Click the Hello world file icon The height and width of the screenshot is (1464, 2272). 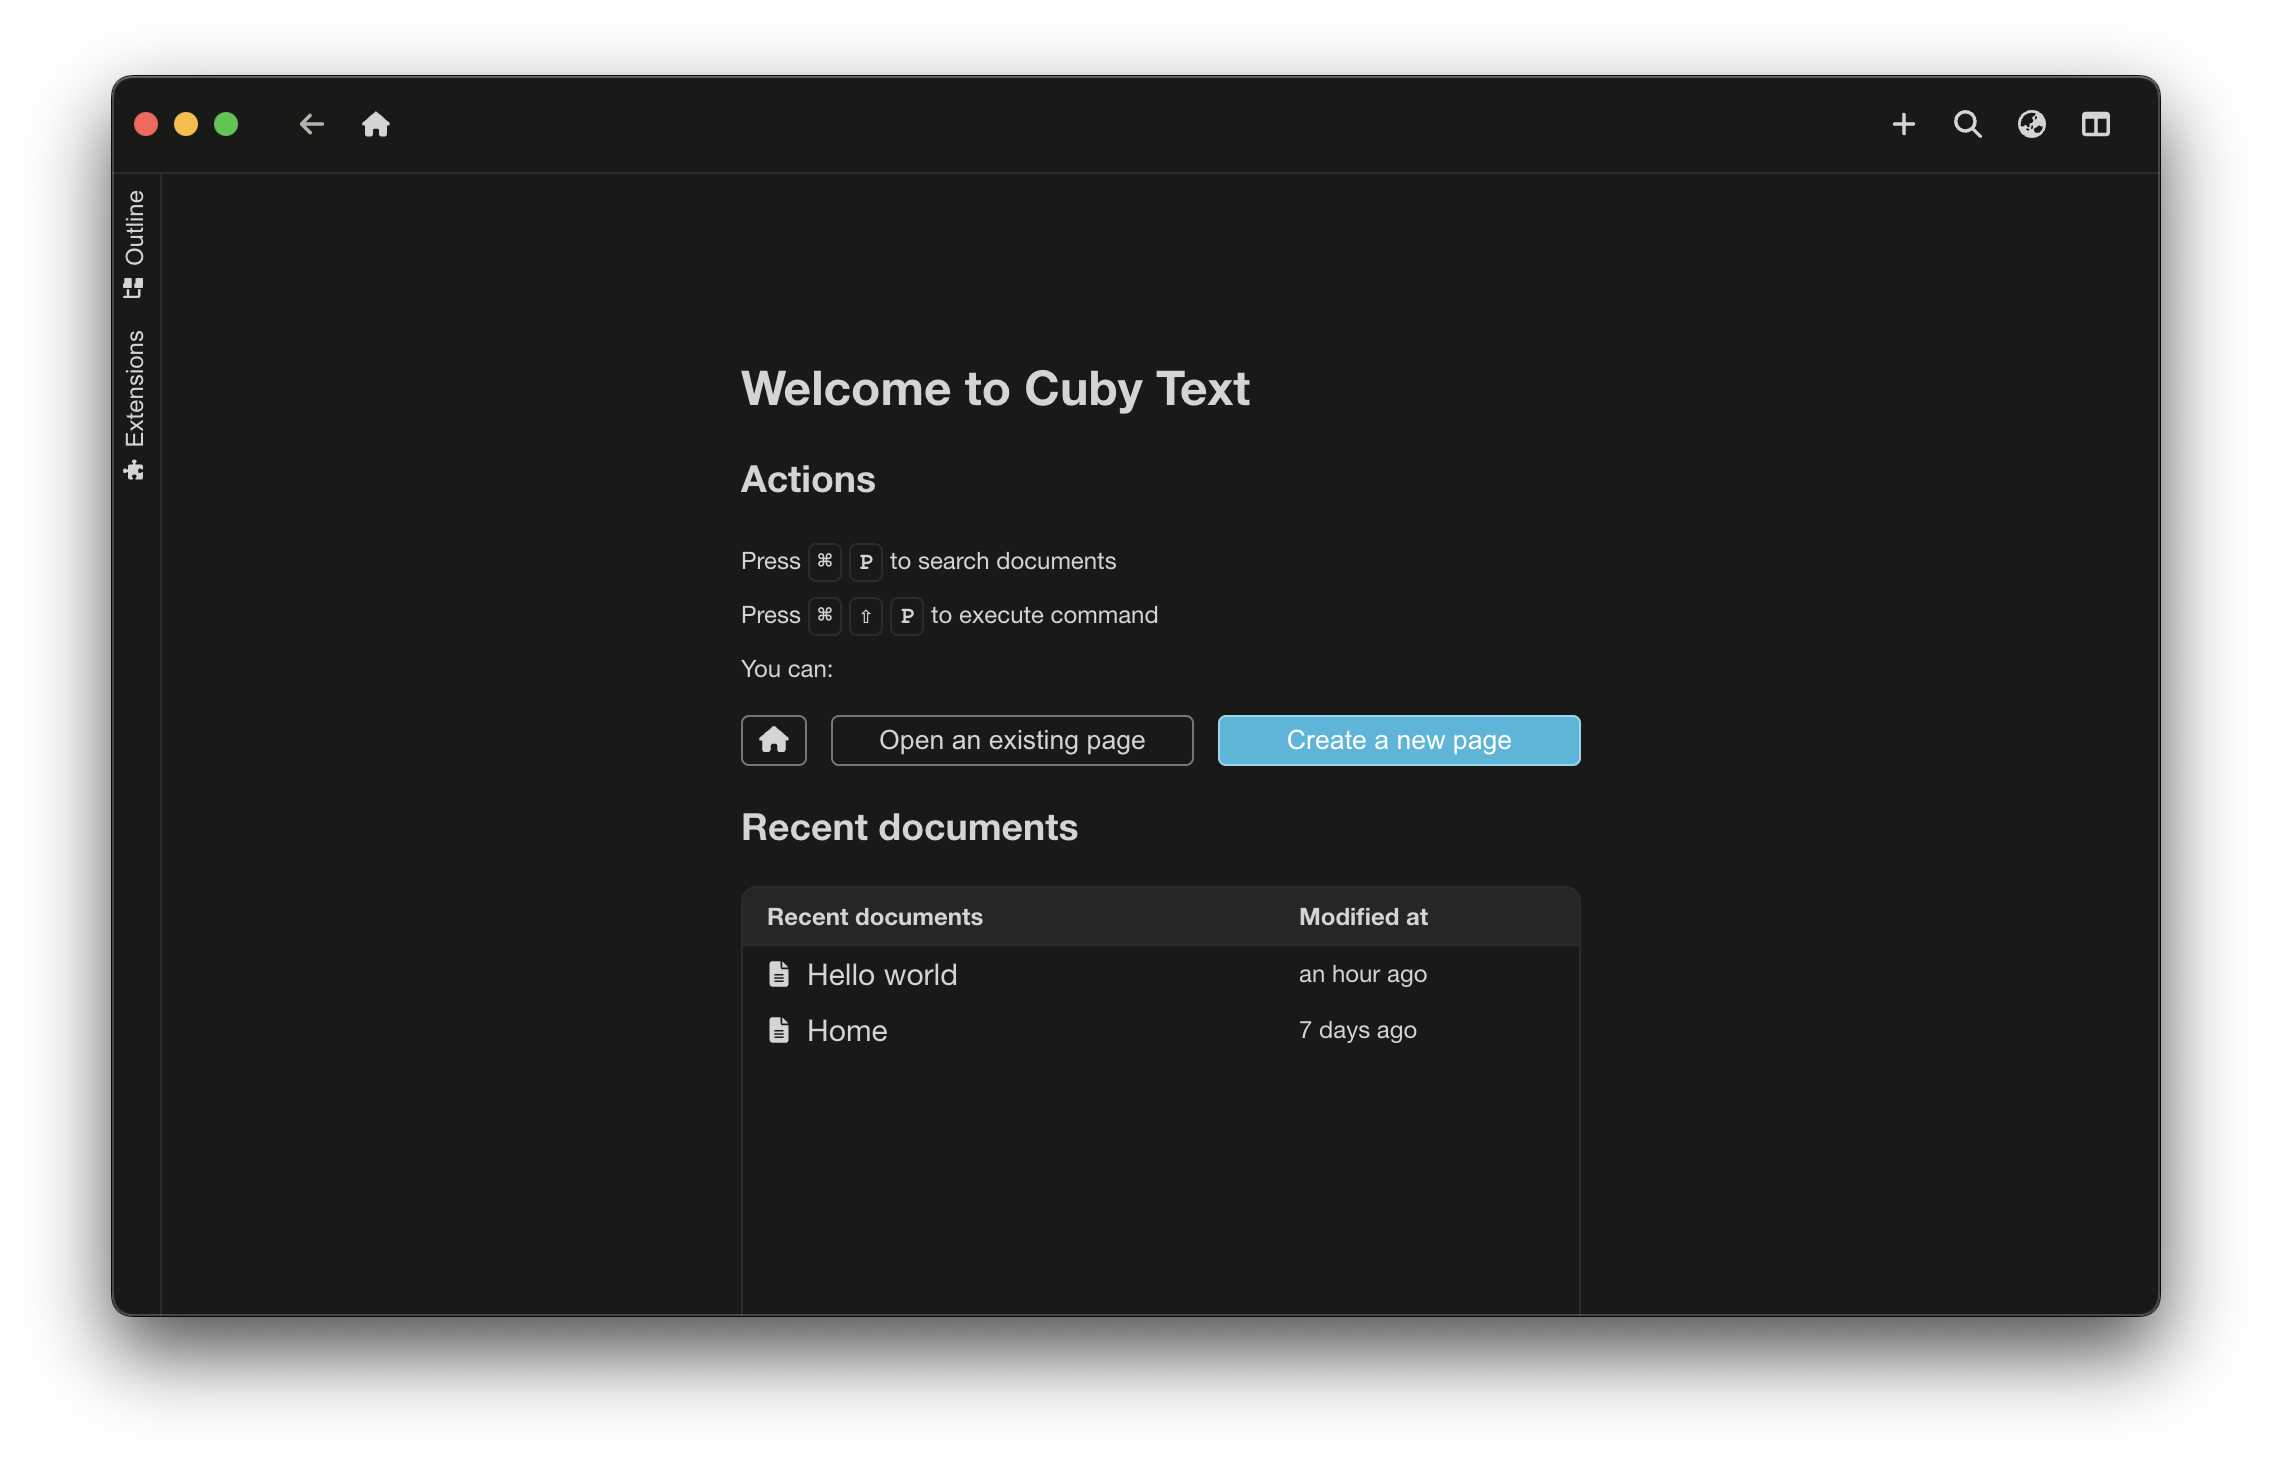[778, 974]
